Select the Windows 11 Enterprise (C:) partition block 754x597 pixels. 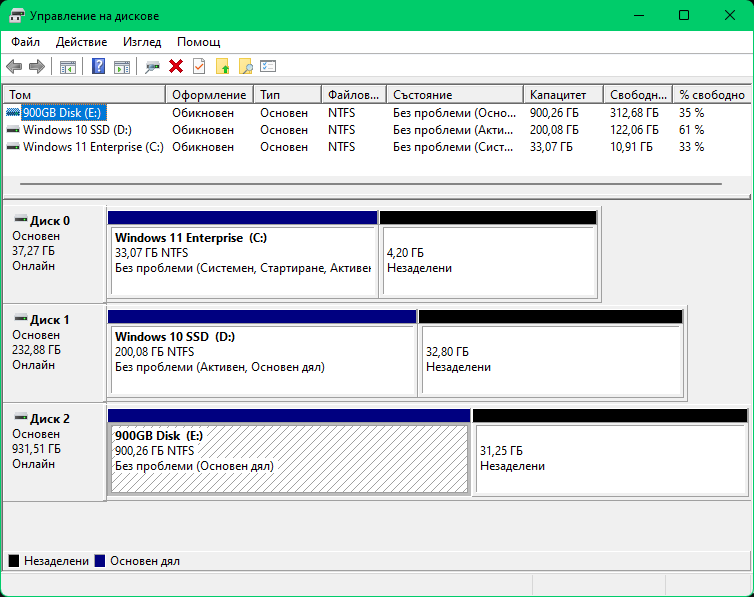click(x=243, y=254)
